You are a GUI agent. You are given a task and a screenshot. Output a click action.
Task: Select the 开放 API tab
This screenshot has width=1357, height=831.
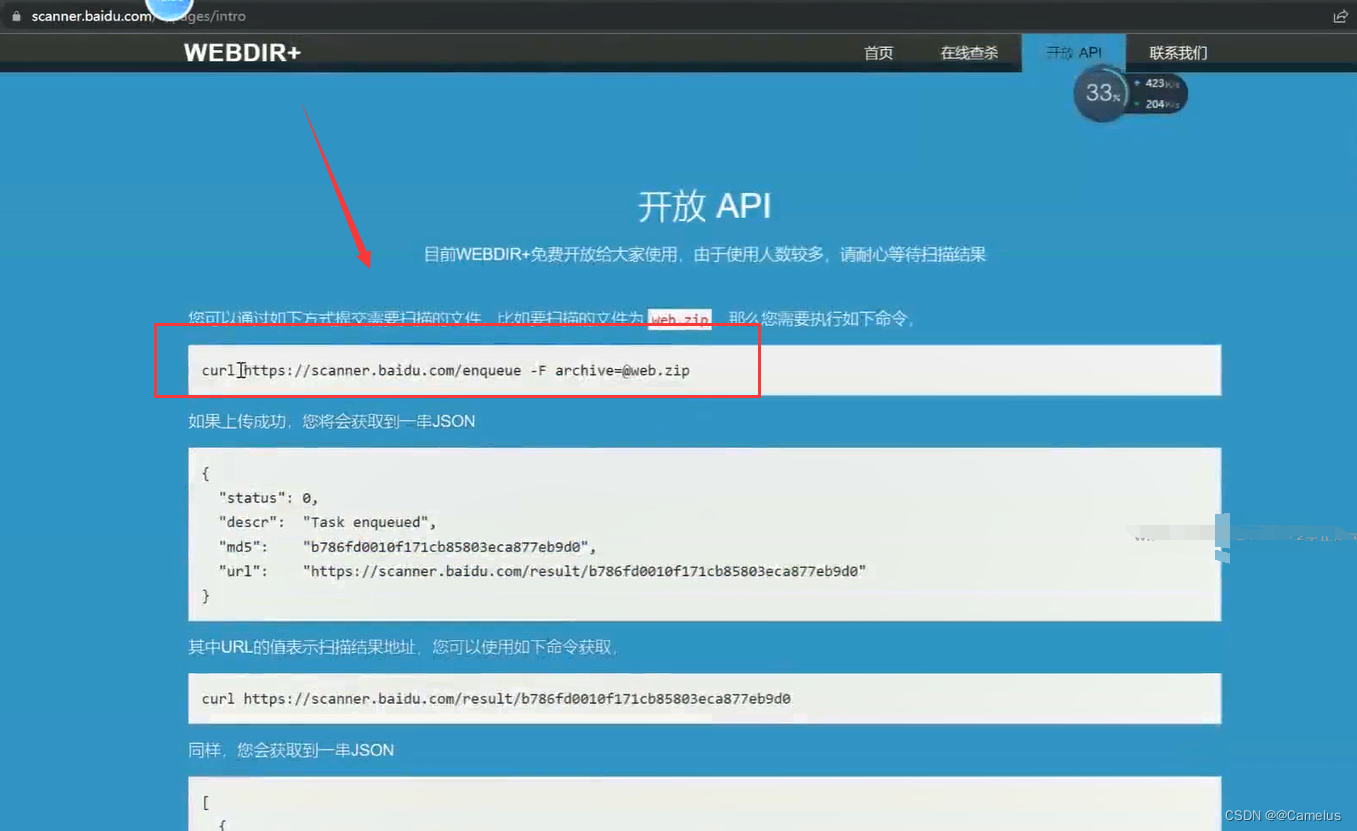point(1073,53)
